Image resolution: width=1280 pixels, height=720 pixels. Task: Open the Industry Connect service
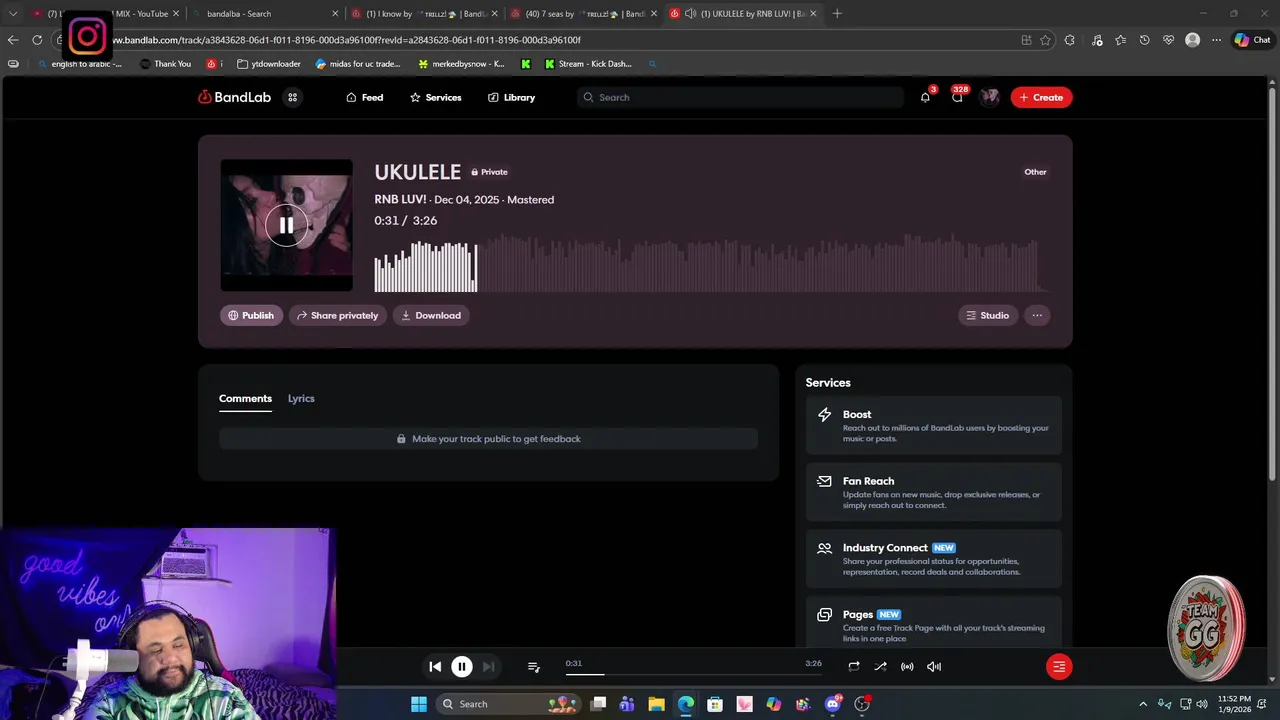[x=934, y=559]
